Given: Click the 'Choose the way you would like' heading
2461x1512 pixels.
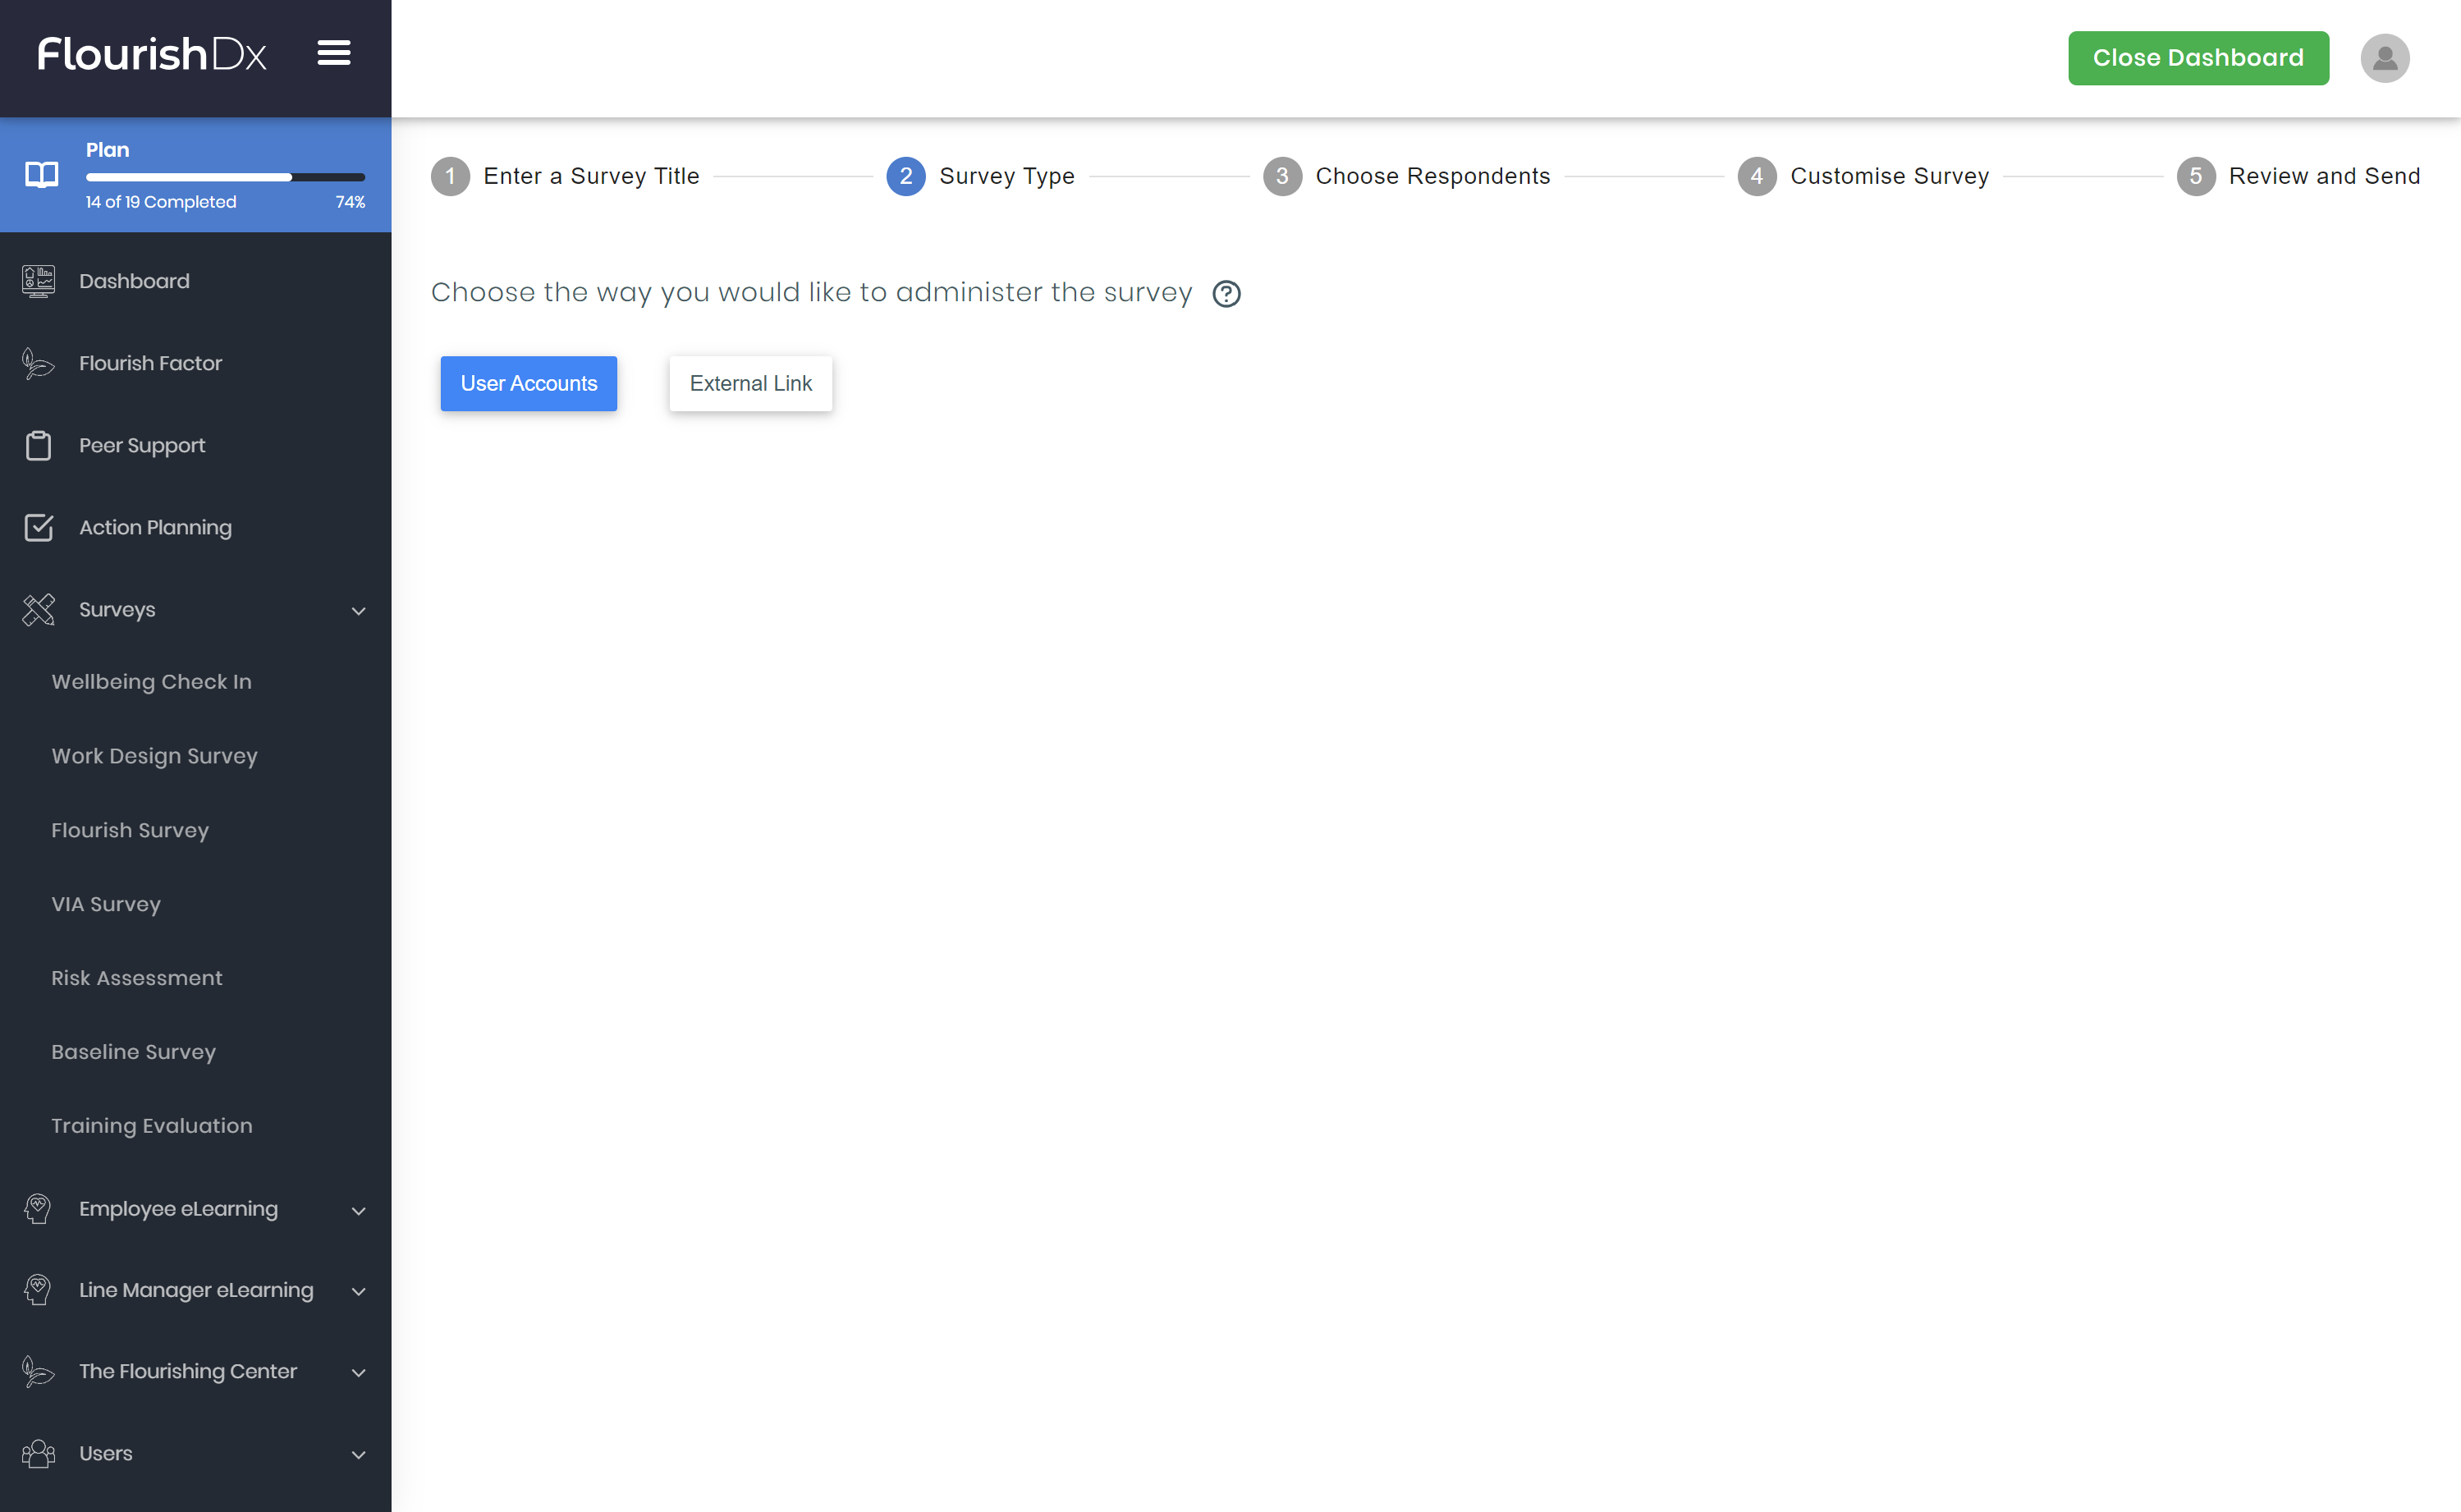Looking at the screenshot, I should coord(811,292).
